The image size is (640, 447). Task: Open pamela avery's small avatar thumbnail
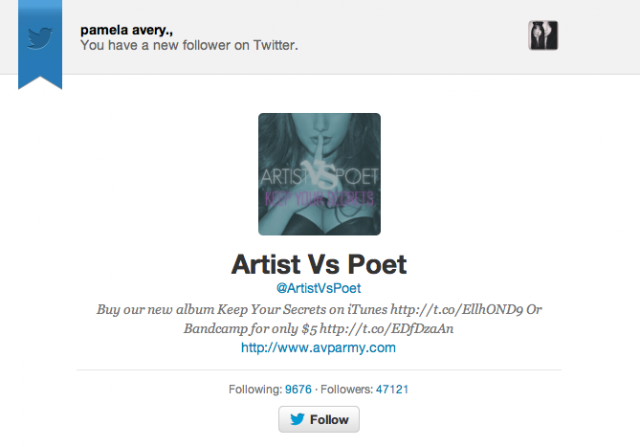pos(543,36)
